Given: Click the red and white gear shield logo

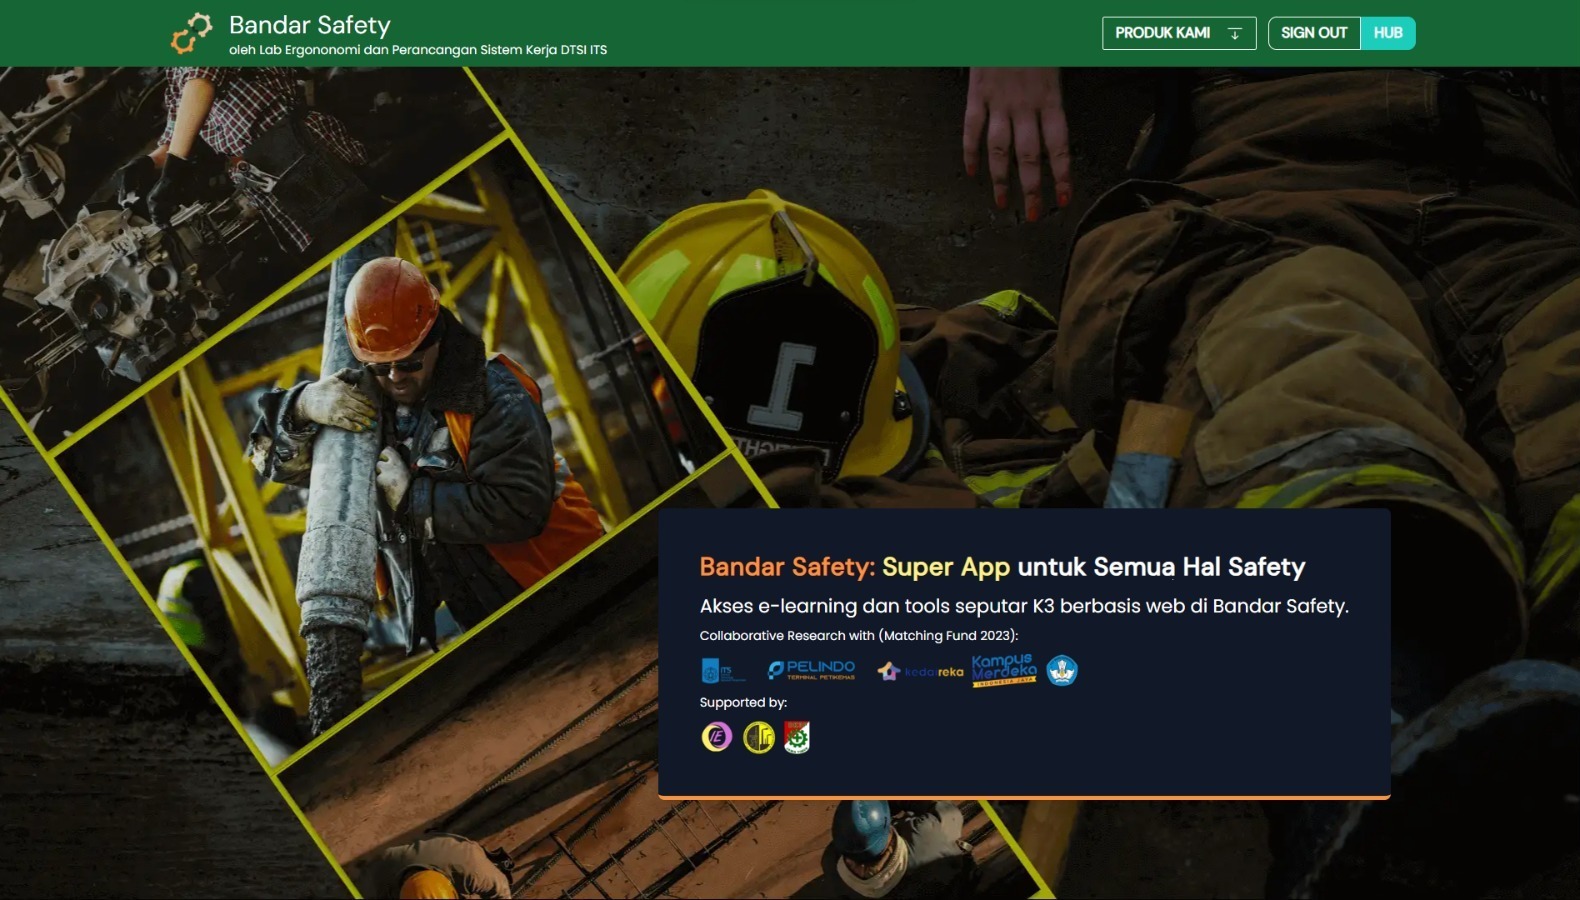Looking at the screenshot, I should click(797, 737).
